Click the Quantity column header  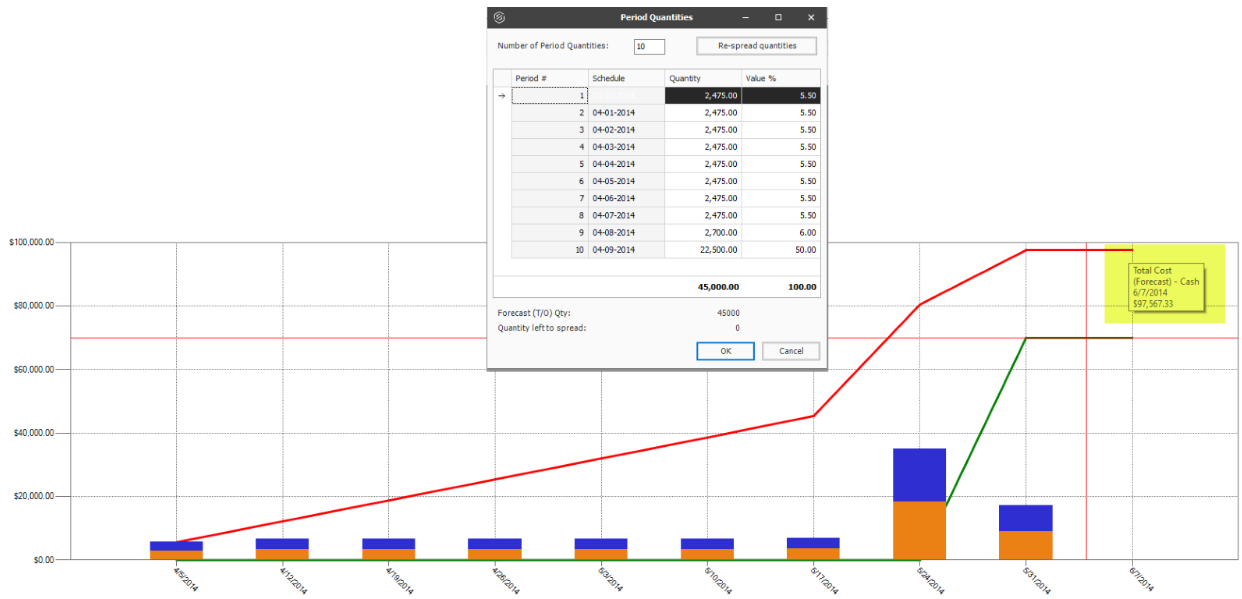[x=702, y=78]
